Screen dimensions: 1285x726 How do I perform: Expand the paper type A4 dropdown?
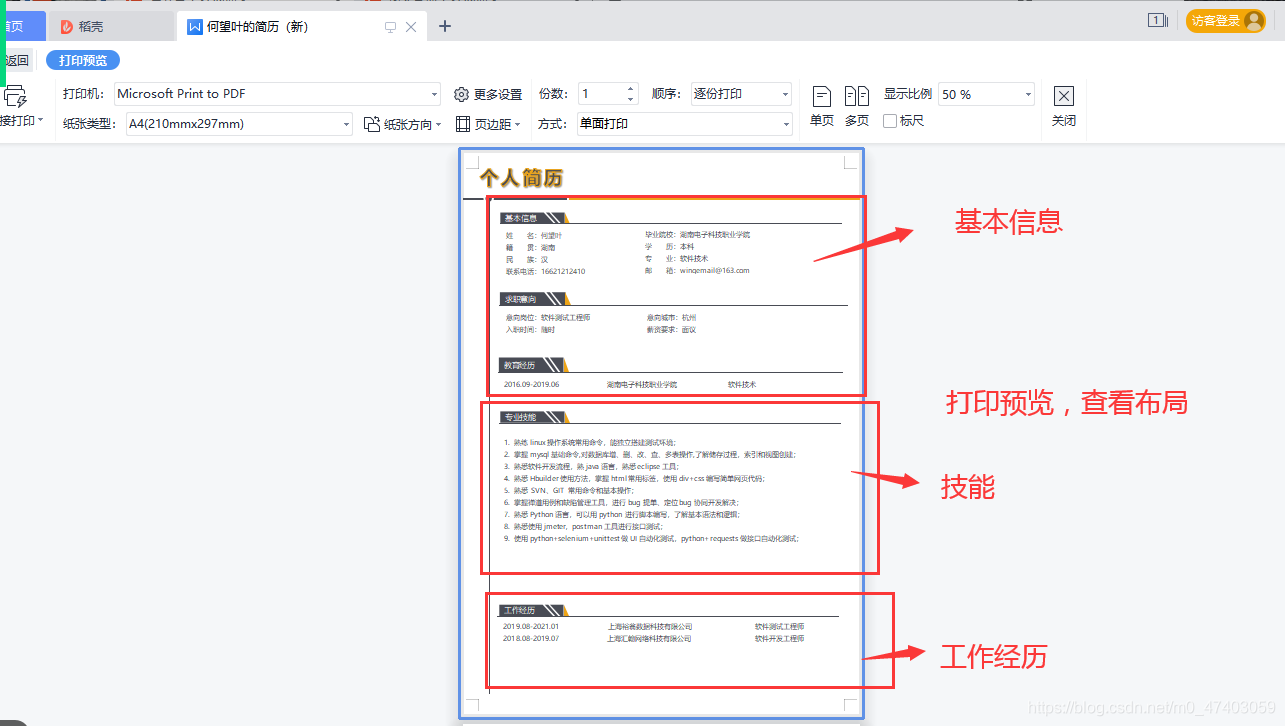346,124
